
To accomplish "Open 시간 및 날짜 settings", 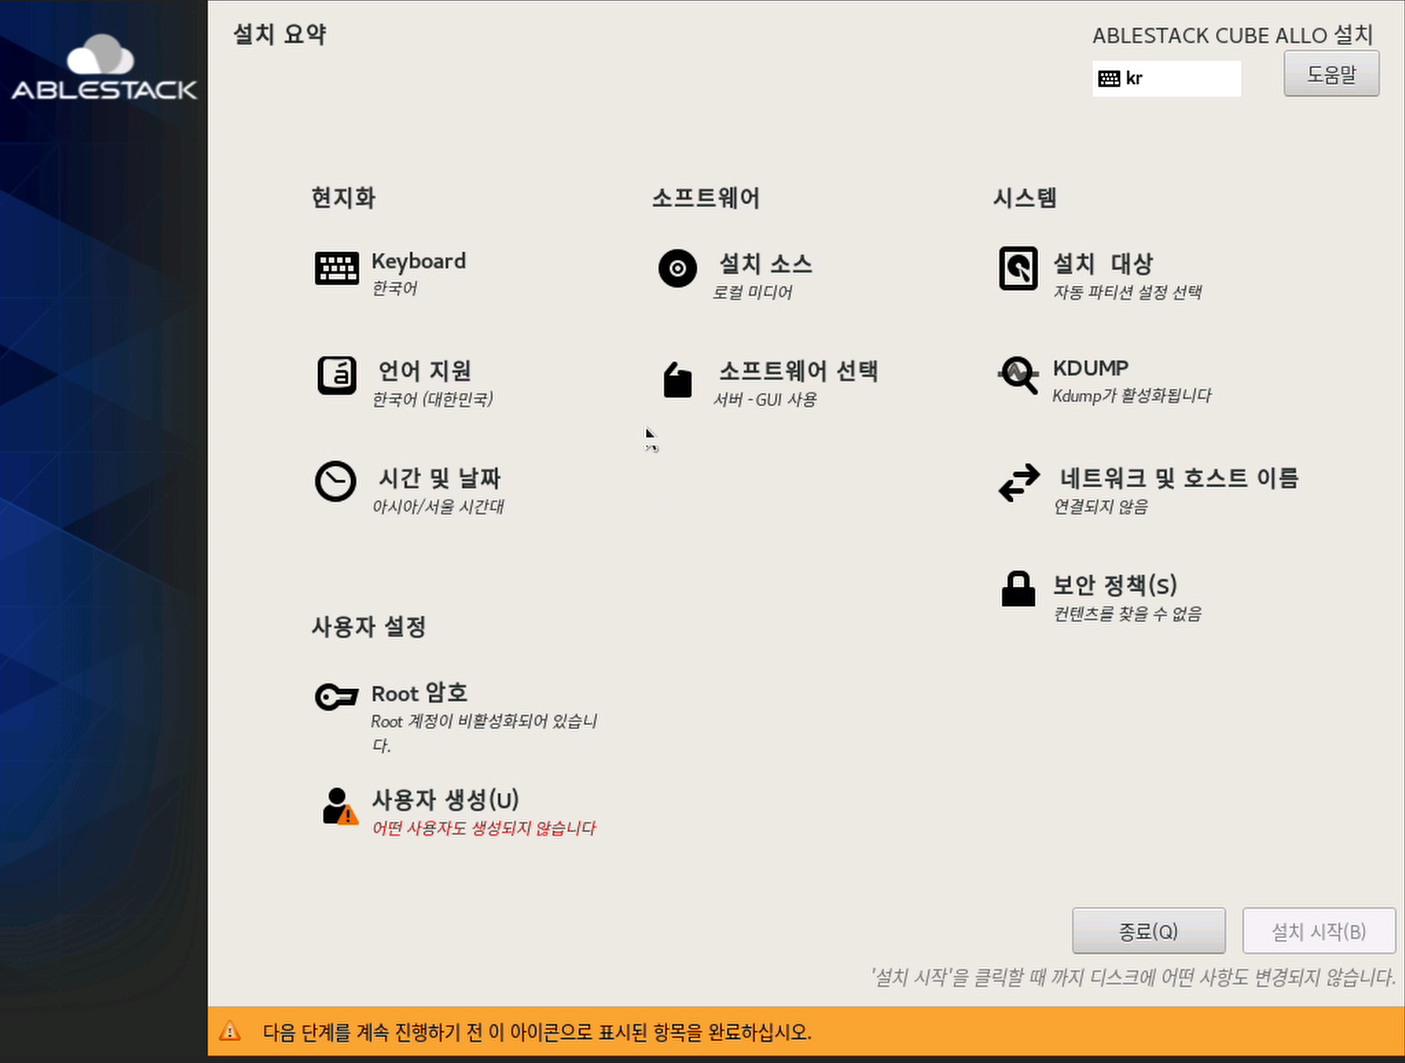I will [x=439, y=478].
